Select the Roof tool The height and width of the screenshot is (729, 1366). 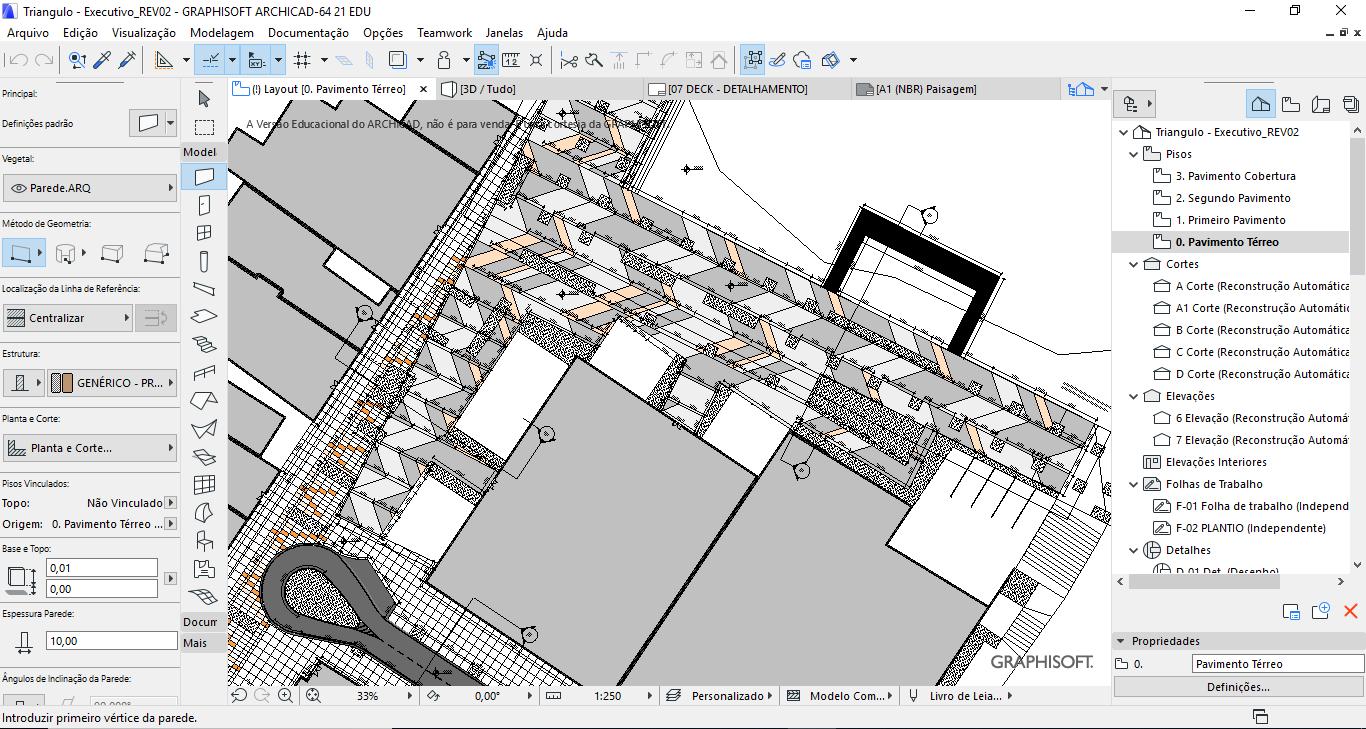(x=204, y=401)
